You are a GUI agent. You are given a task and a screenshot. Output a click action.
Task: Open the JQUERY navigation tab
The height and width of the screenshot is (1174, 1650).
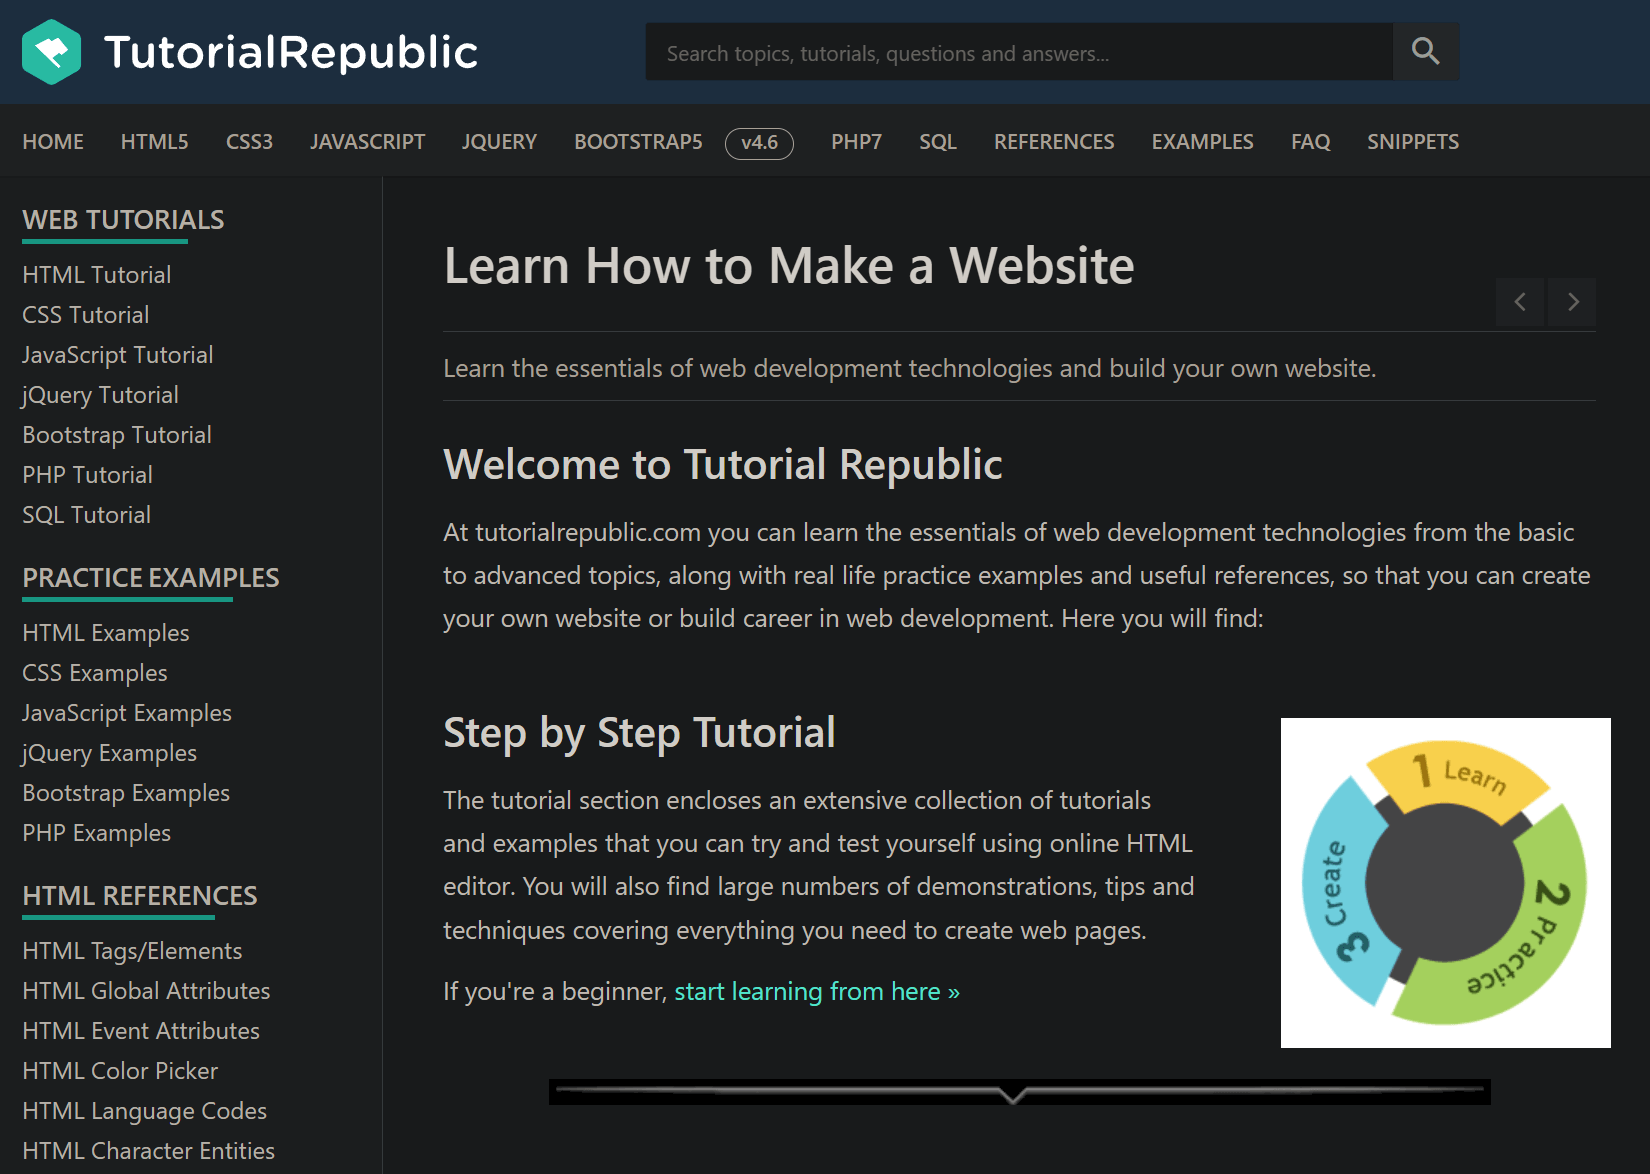[x=499, y=141]
